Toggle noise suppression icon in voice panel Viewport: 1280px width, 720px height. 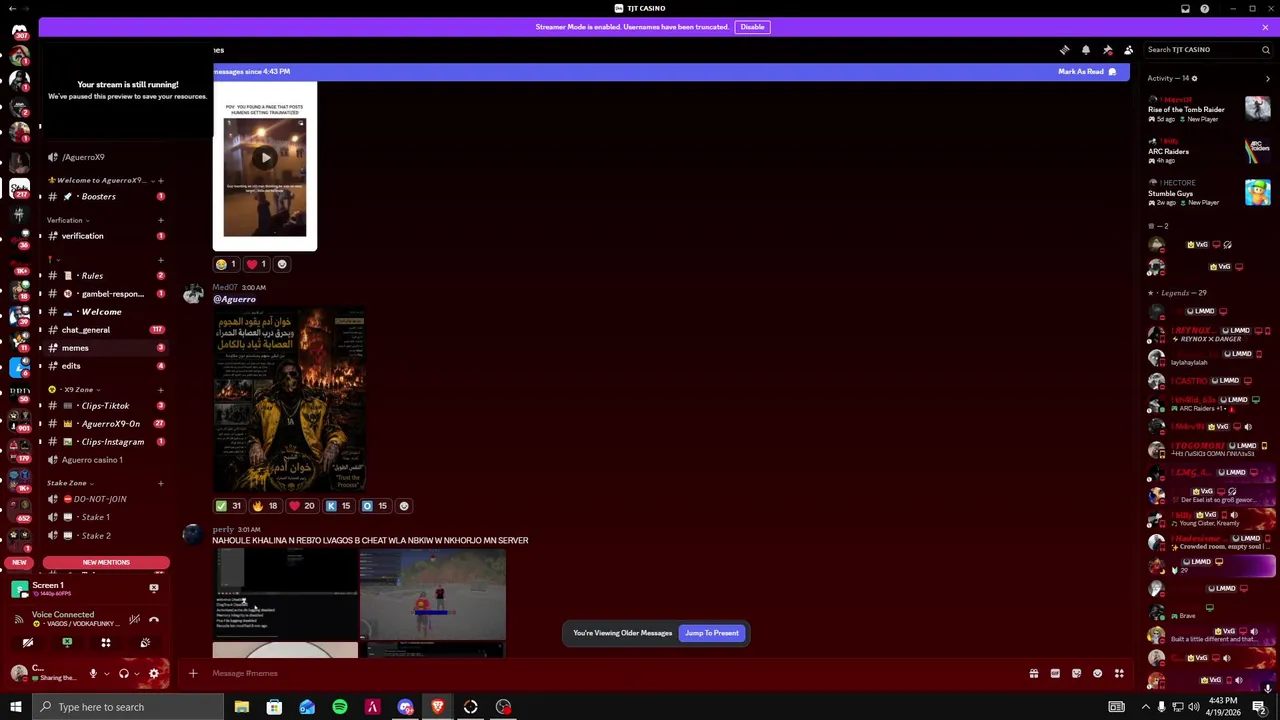click(135, 620)
